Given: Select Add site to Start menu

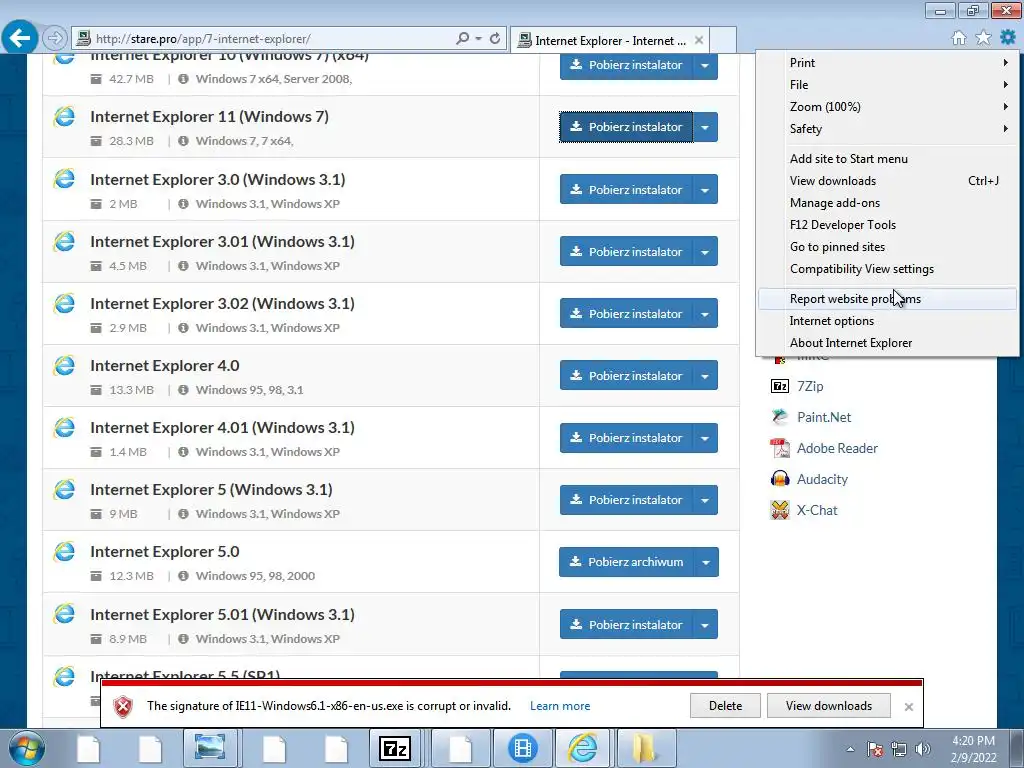Looking at the screenshot, I should click(888, 159).
